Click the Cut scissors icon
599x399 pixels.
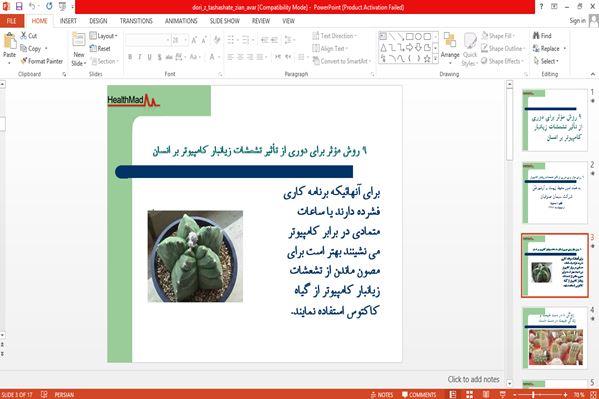pyautogui.click(x=24, y=36)
